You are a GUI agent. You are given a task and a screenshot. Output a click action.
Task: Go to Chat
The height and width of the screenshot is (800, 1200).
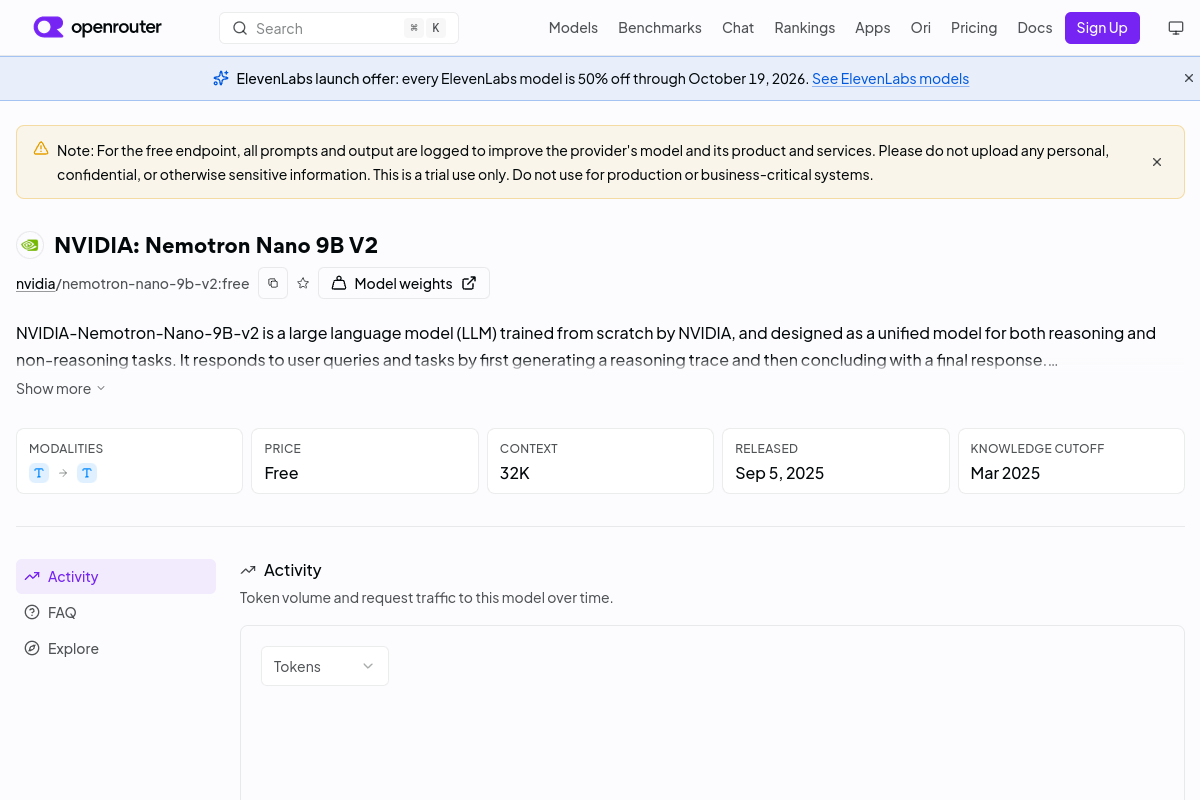(738, 28)
